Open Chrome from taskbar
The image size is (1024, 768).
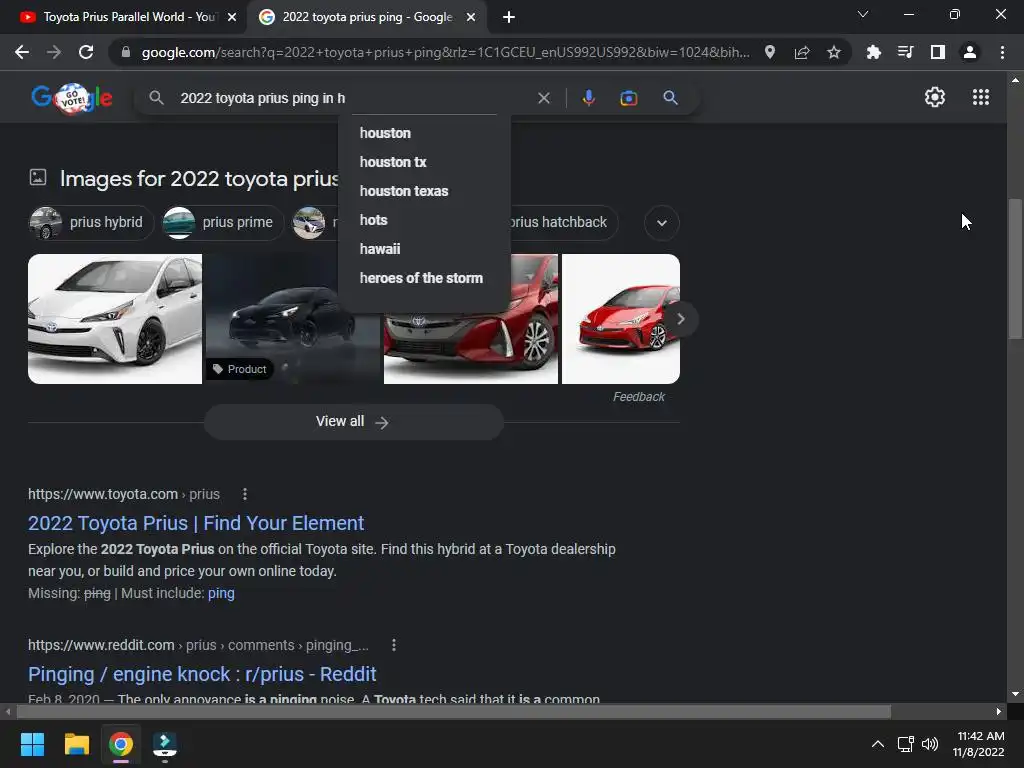[121, 744]
